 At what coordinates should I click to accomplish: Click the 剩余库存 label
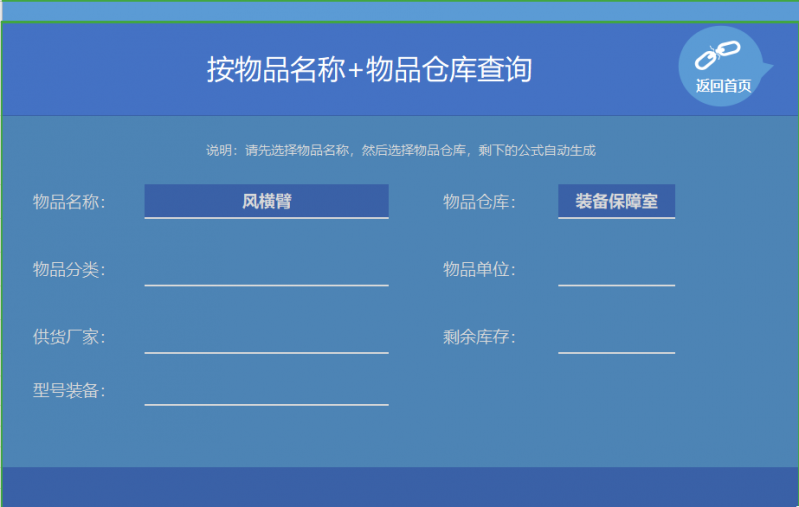point(479,337)
